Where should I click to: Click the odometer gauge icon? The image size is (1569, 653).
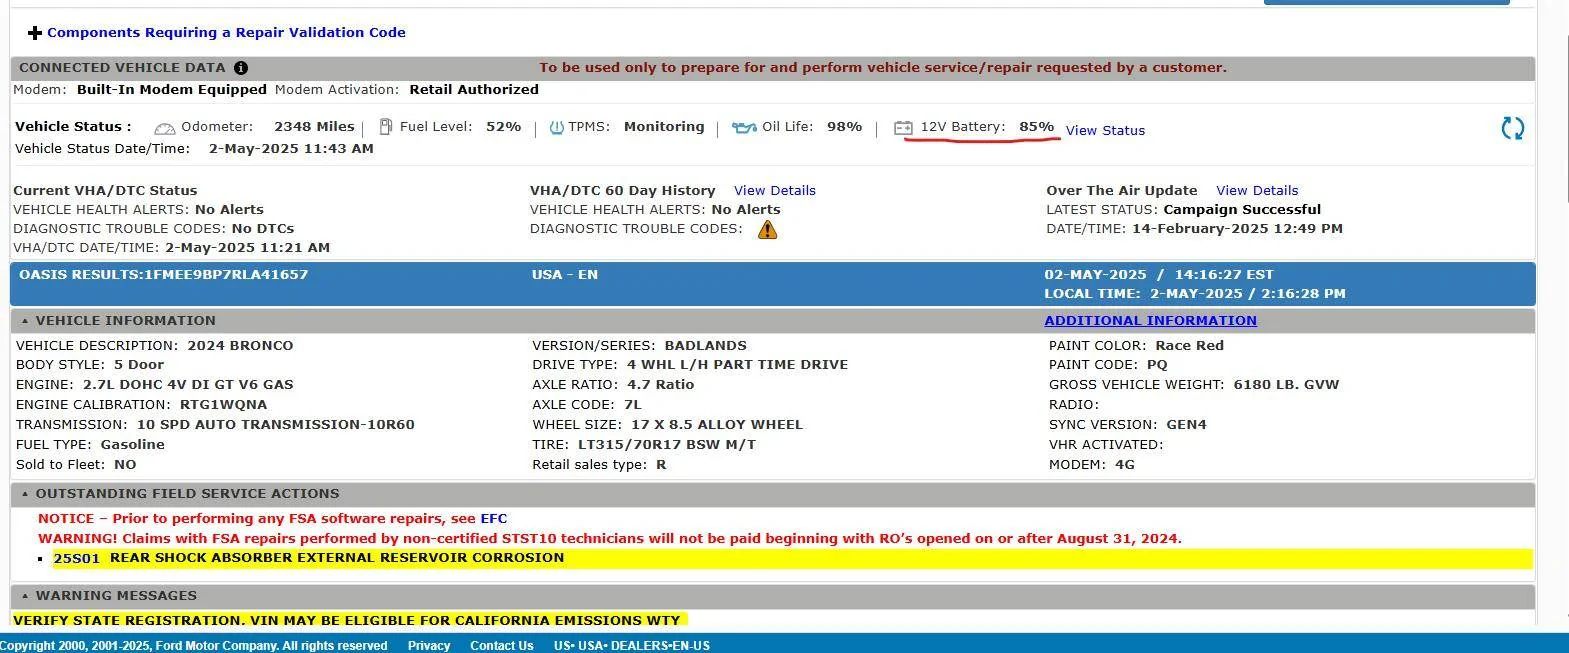click(x=165, y=128)
